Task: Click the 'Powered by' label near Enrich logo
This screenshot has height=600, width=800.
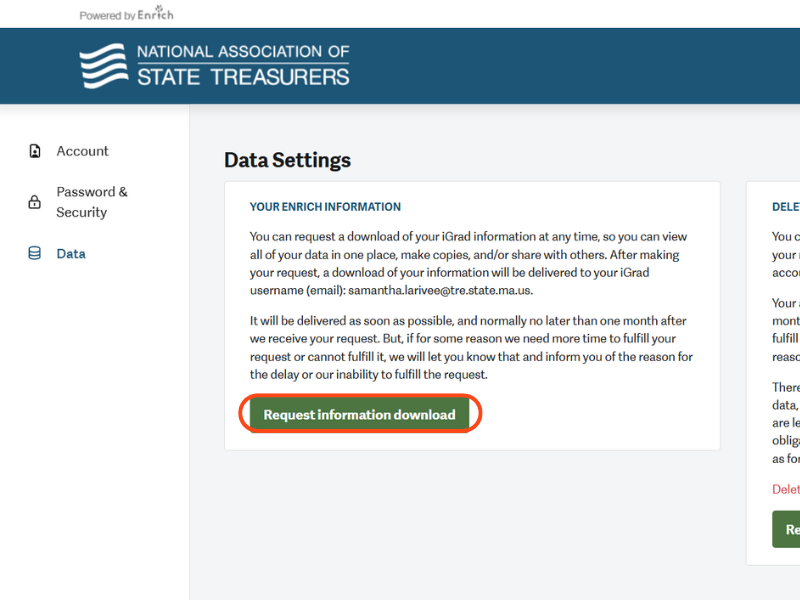Action: 108,14
